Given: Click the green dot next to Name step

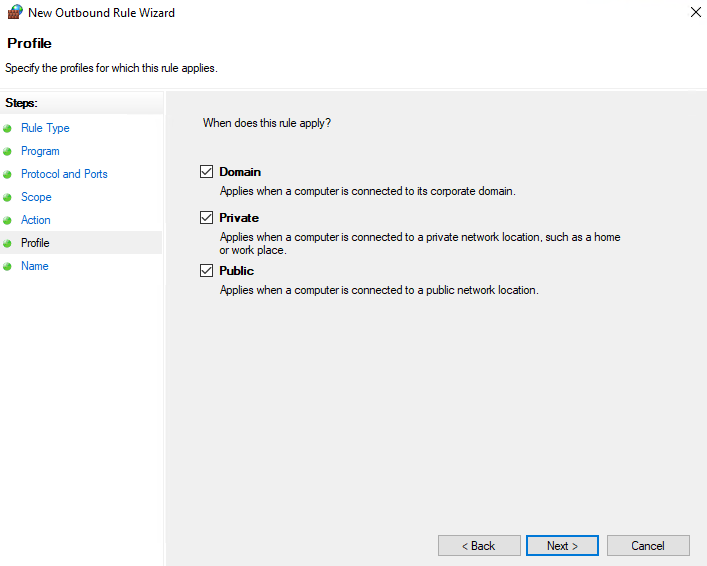Looking at the screenshot, I should pyautogui.click(x=8, y=267).
